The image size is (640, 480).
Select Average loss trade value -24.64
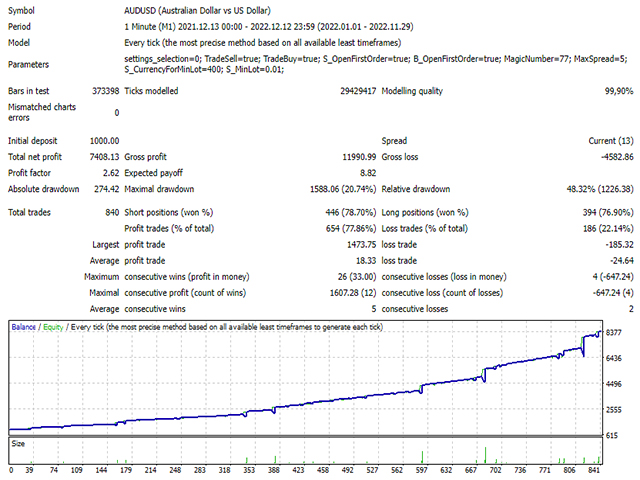pyautogui.click(x=622, y=261)
